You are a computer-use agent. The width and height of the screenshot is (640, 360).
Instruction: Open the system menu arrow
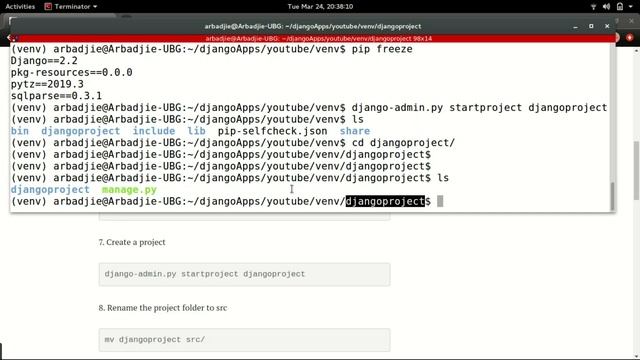coord(632,7)
